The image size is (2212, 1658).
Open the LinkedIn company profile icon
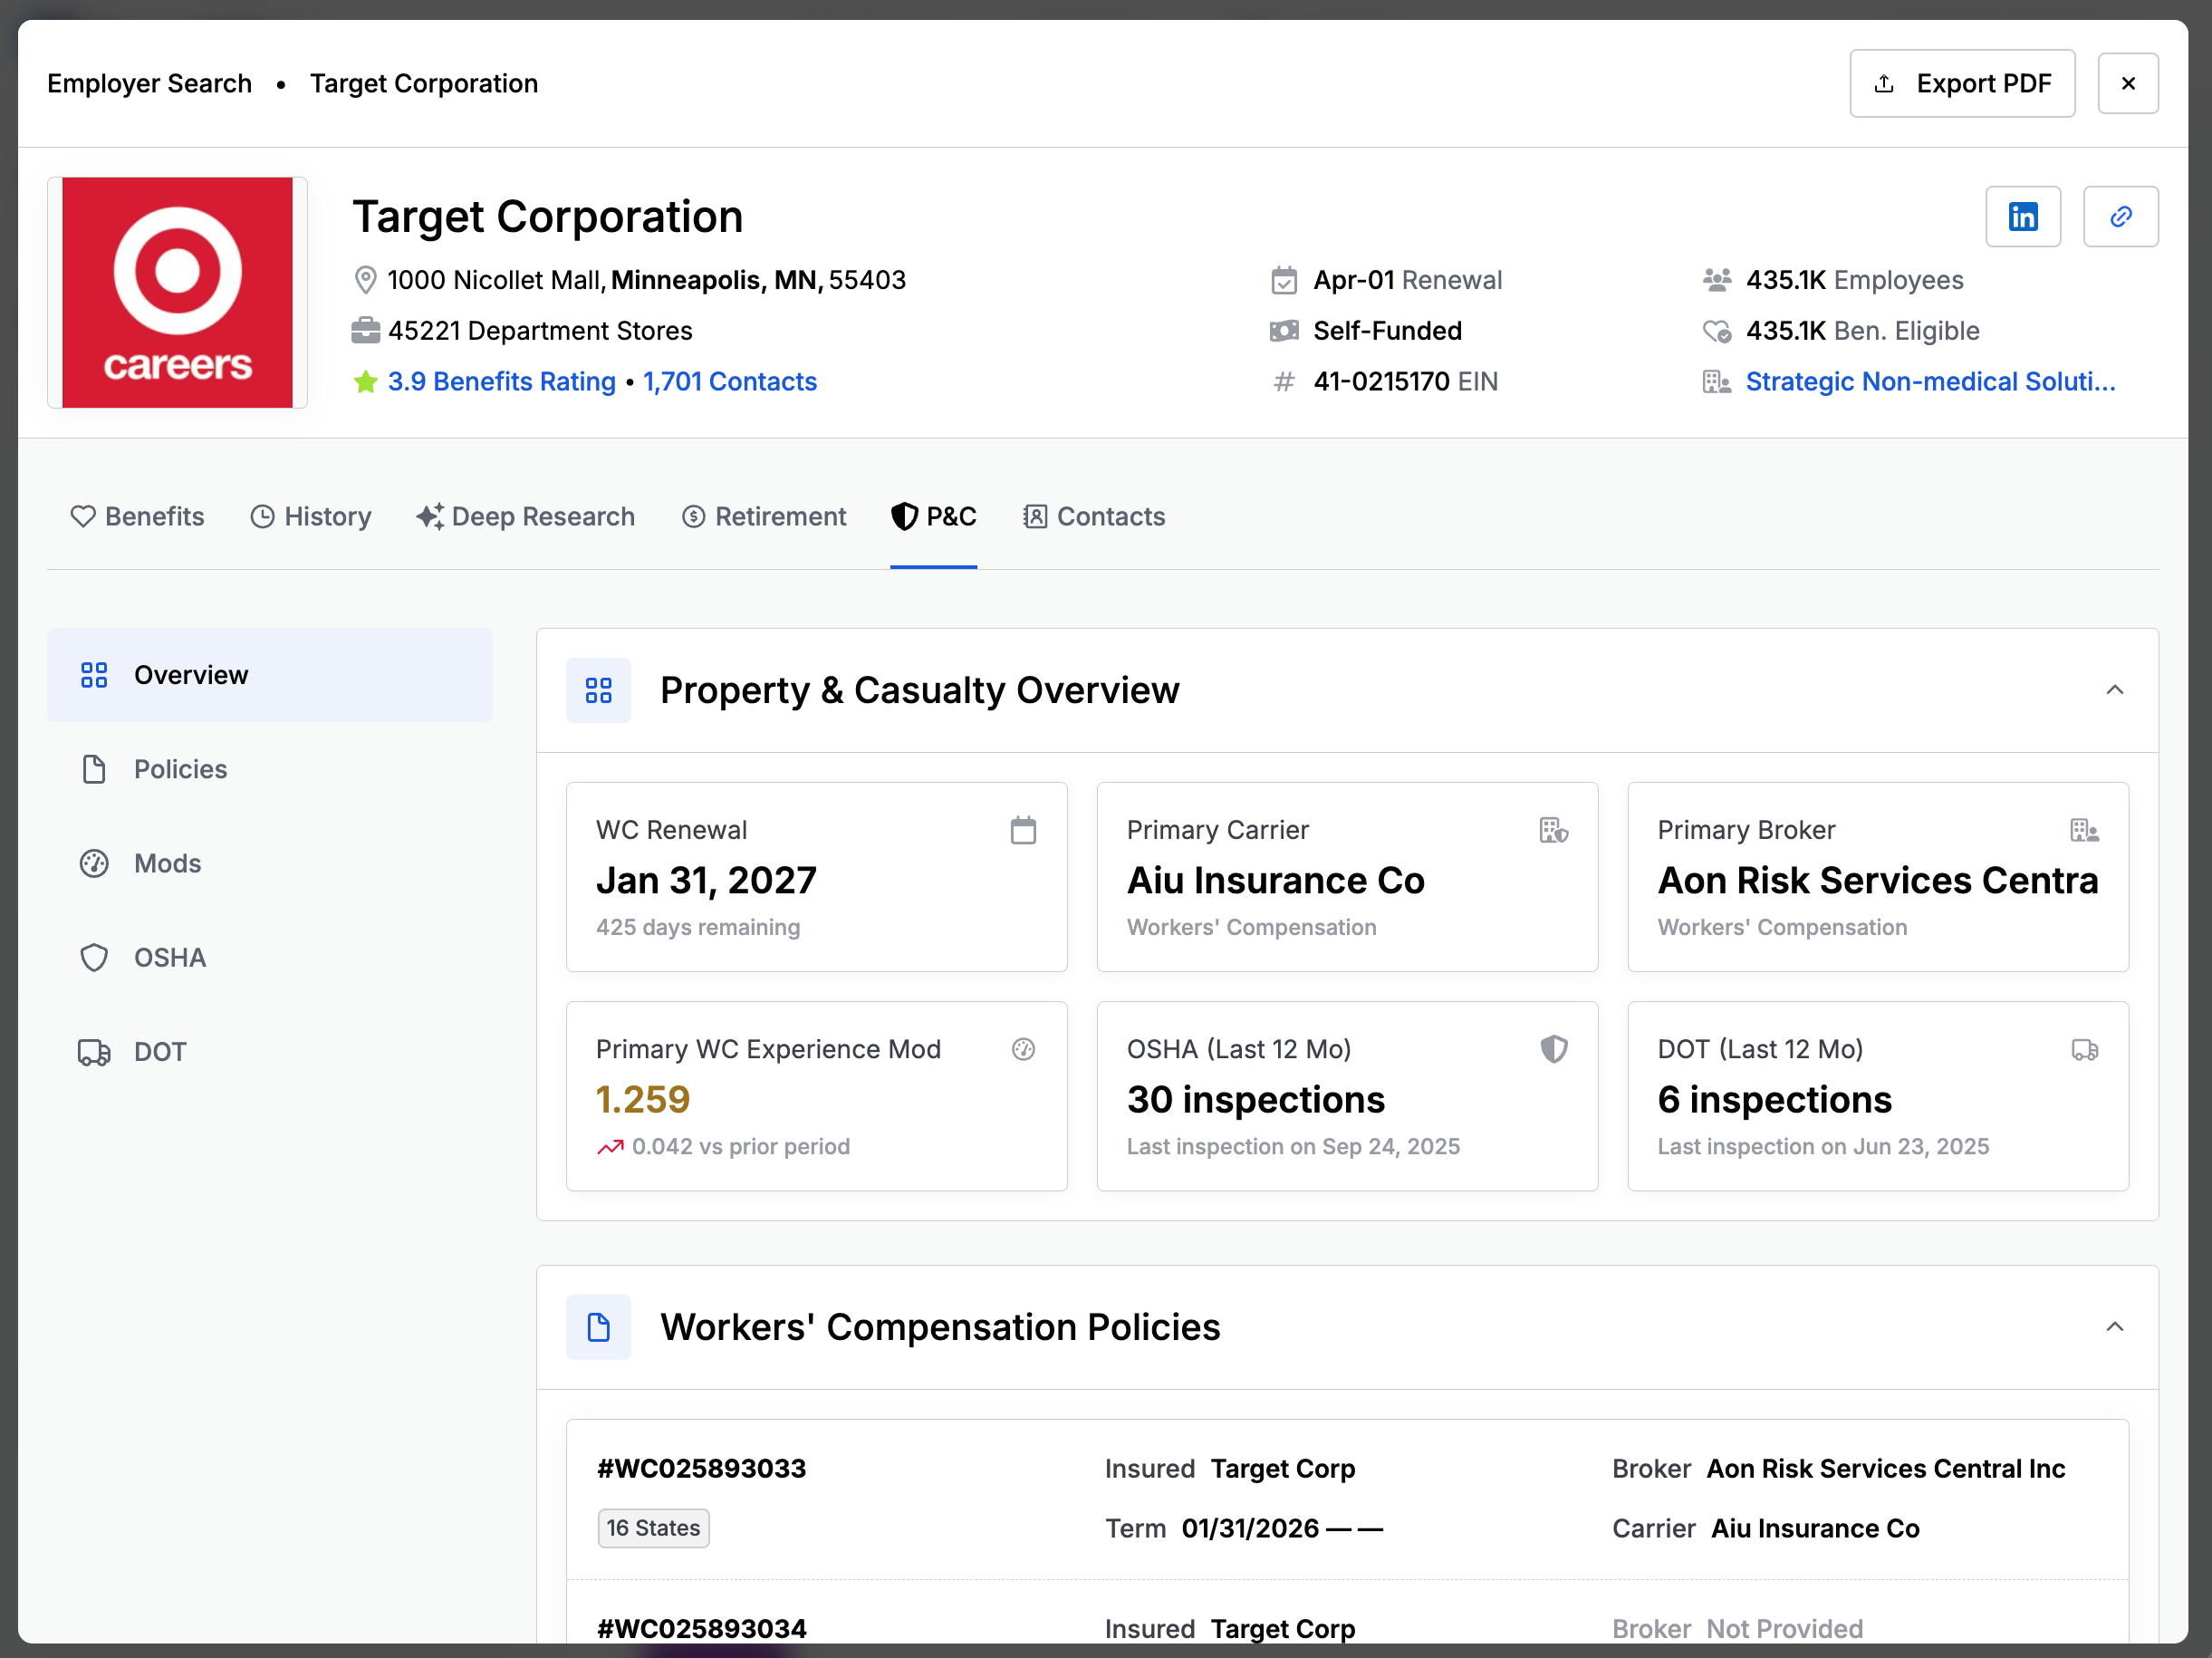pos(2022,216)
